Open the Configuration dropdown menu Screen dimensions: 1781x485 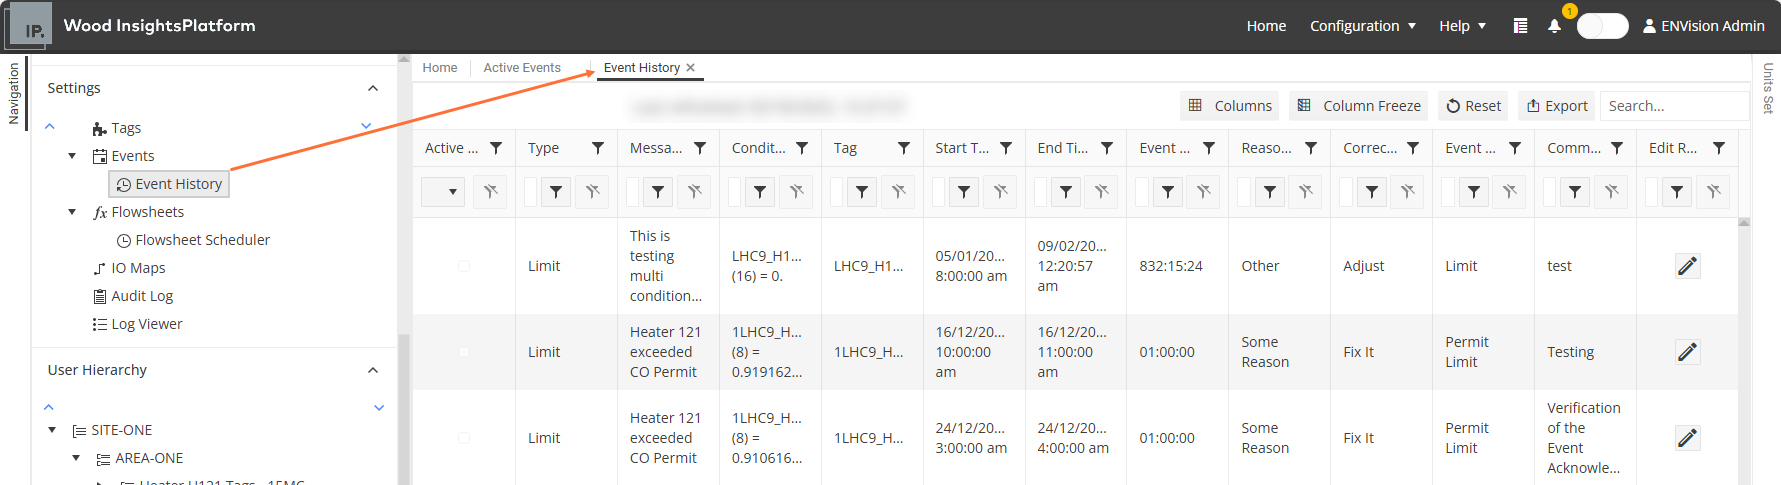(x=1363, y=26)
